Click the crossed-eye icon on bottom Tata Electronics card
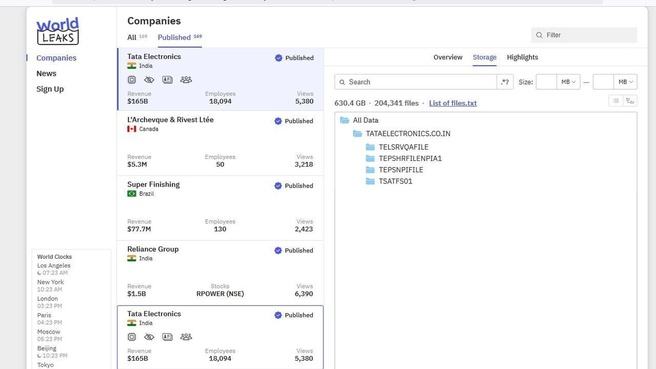Viewport: 656px width, 369px height. tap(149, 337)
